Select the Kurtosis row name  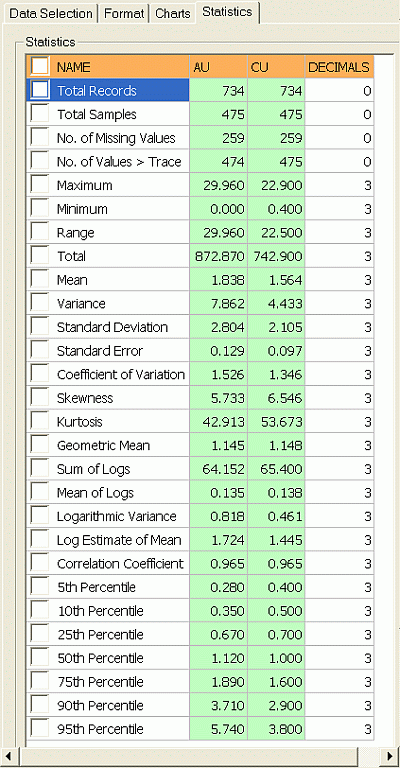[80, 422]
